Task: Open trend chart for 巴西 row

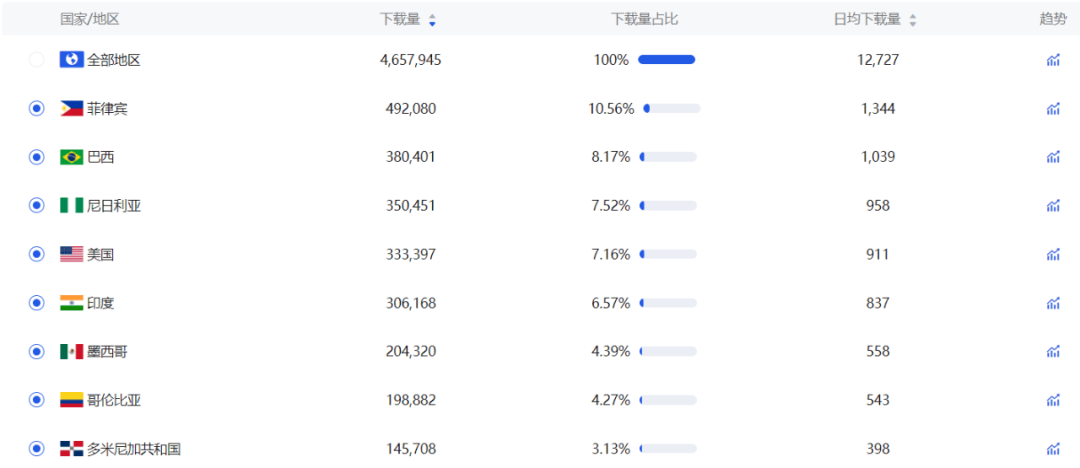Action: tap(1052, 157)
